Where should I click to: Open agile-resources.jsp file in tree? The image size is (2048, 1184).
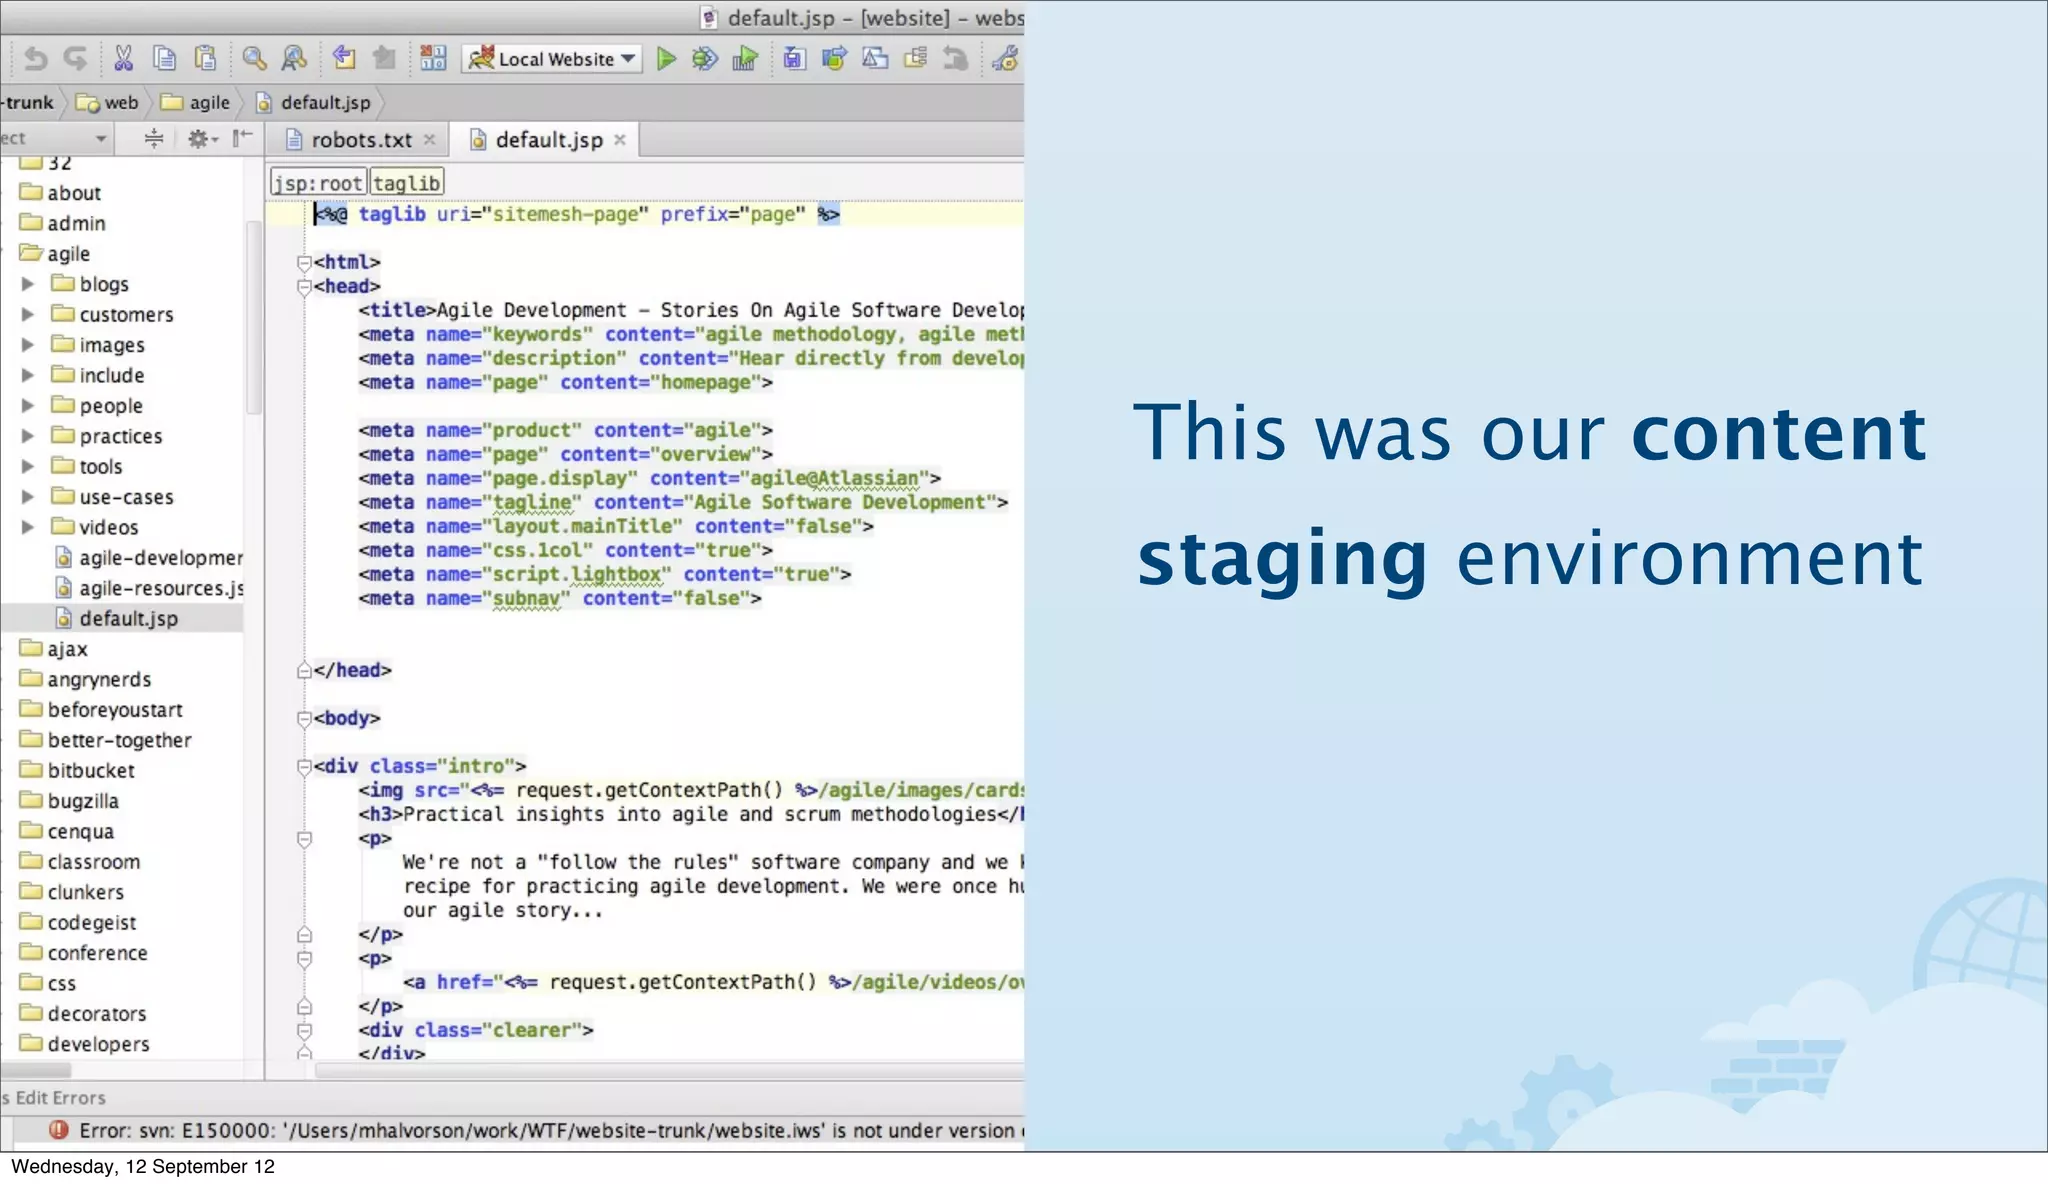point(149,588)
